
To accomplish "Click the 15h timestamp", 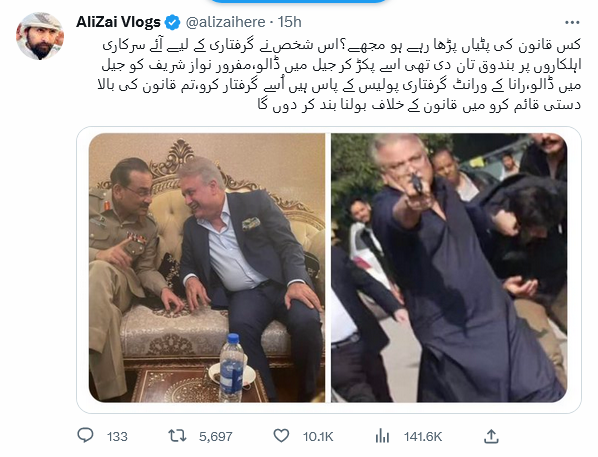I will point(289,22).
